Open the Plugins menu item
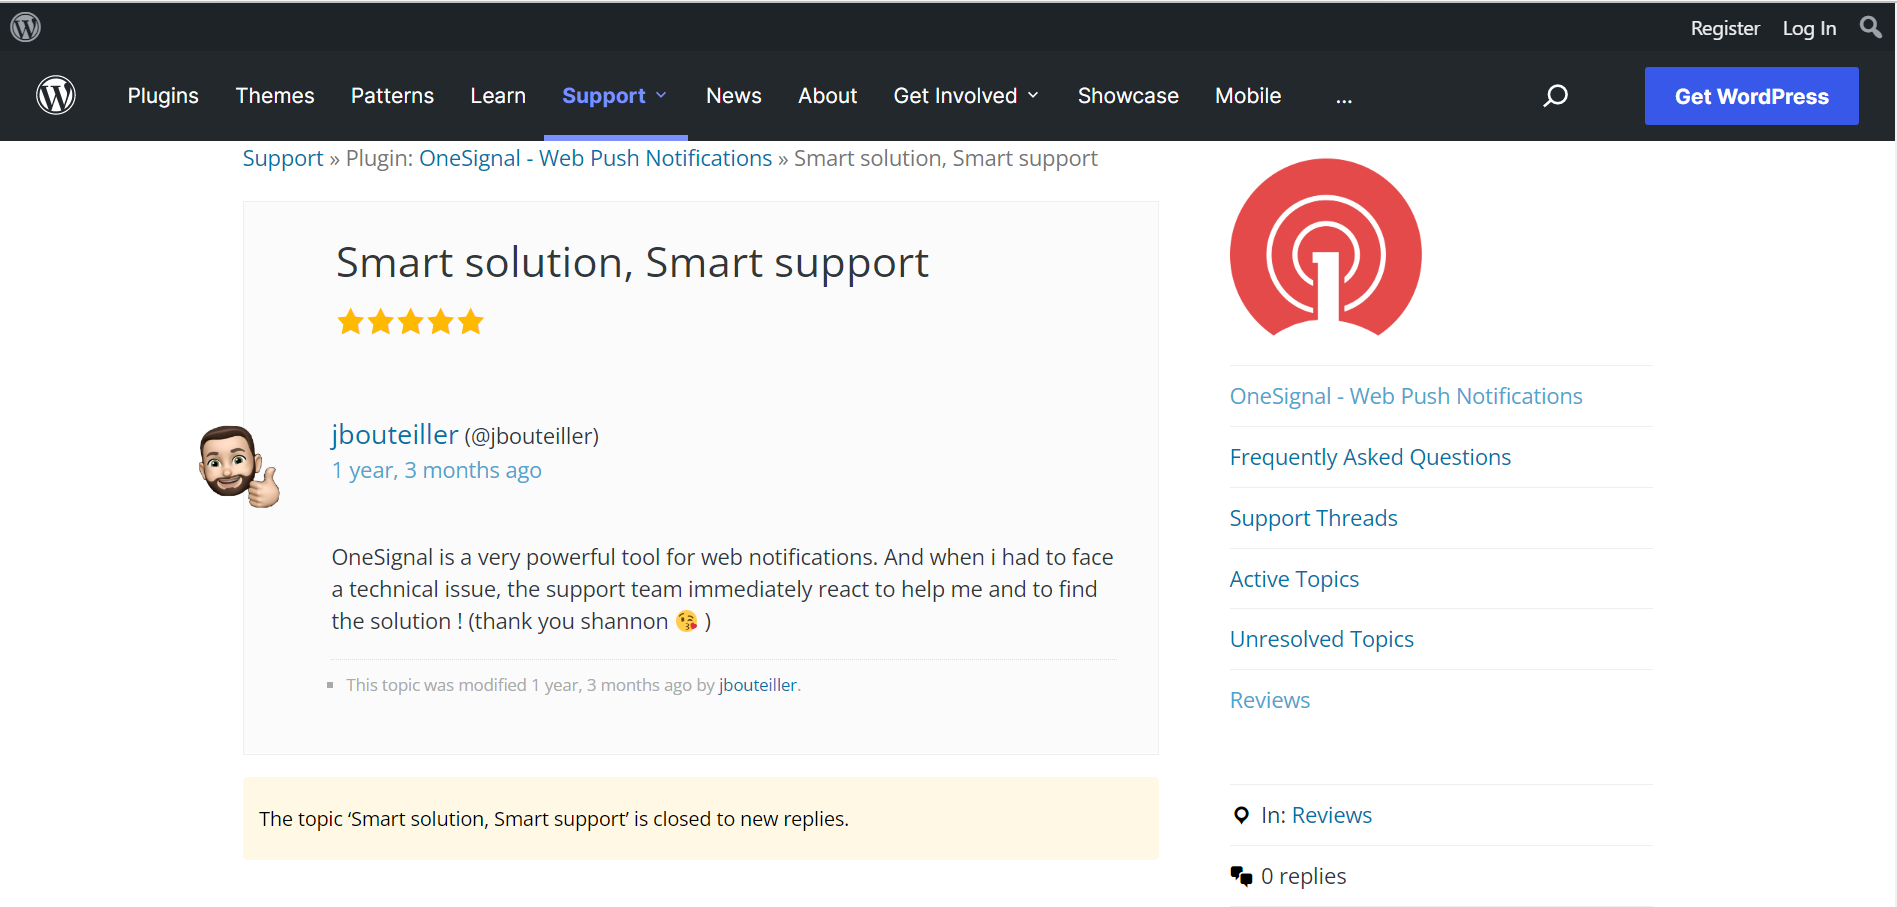The image size is (1897, 907). [163, 96]
